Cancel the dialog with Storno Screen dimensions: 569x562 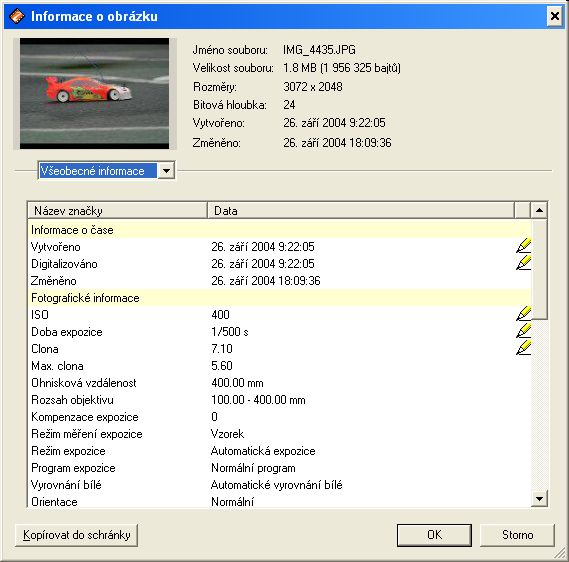tap(517, 535)
